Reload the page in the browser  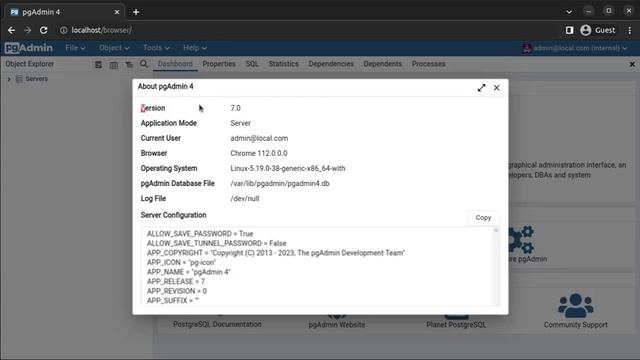coord(44,30)
